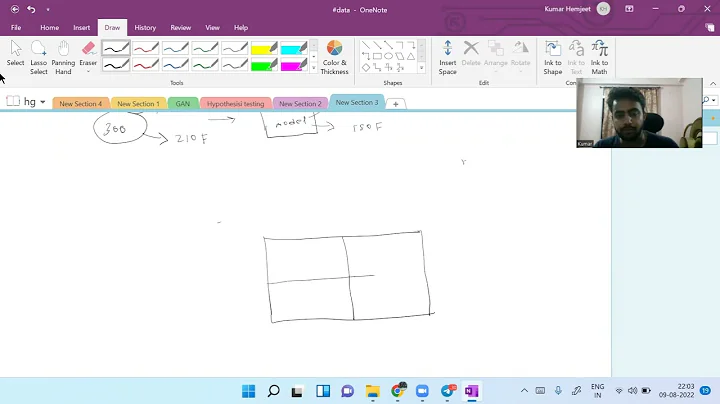Click the video thumbnail of Kumar
Screen dimensions: 720x404
(639, 113)
